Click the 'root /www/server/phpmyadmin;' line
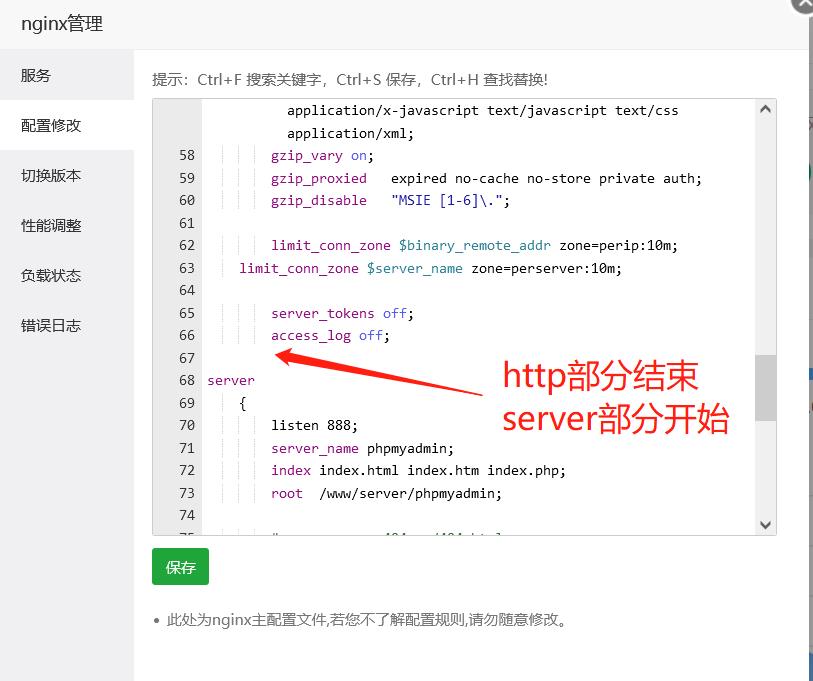 (386, 493)
